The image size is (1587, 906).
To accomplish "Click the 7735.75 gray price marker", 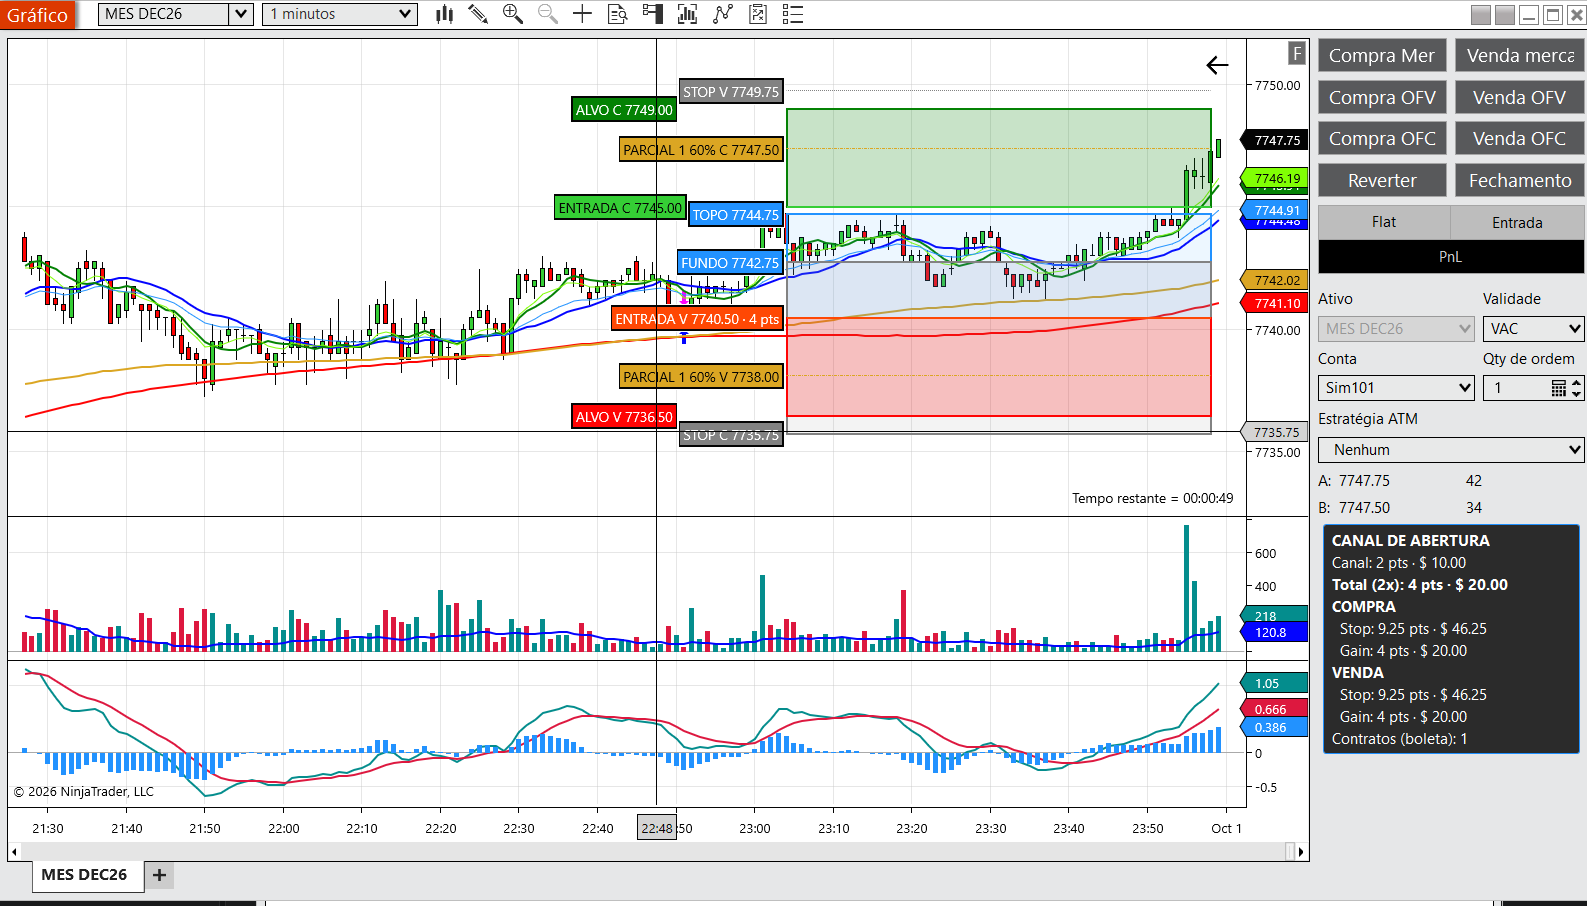I will click(1274, 433).
